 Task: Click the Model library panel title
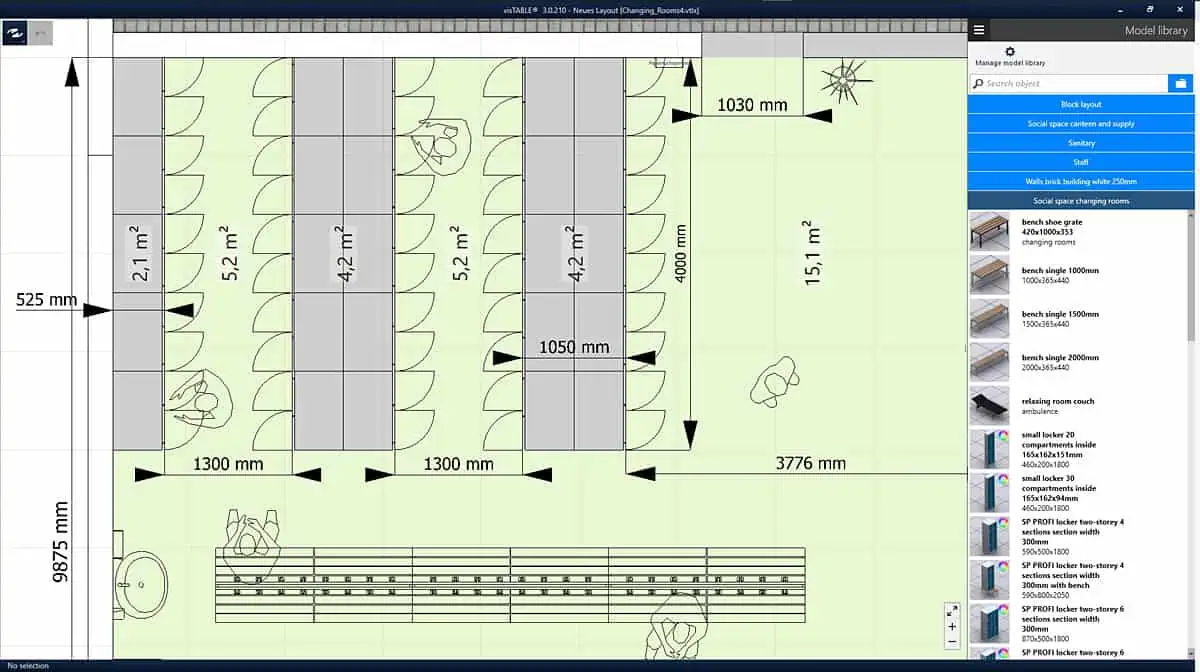(x=1156, y=31)
